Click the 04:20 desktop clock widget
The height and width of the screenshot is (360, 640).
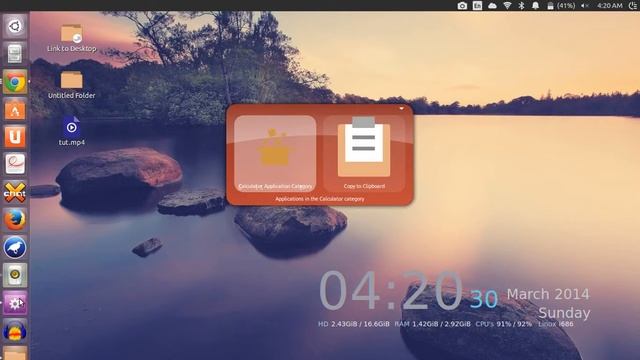[391, 291]
